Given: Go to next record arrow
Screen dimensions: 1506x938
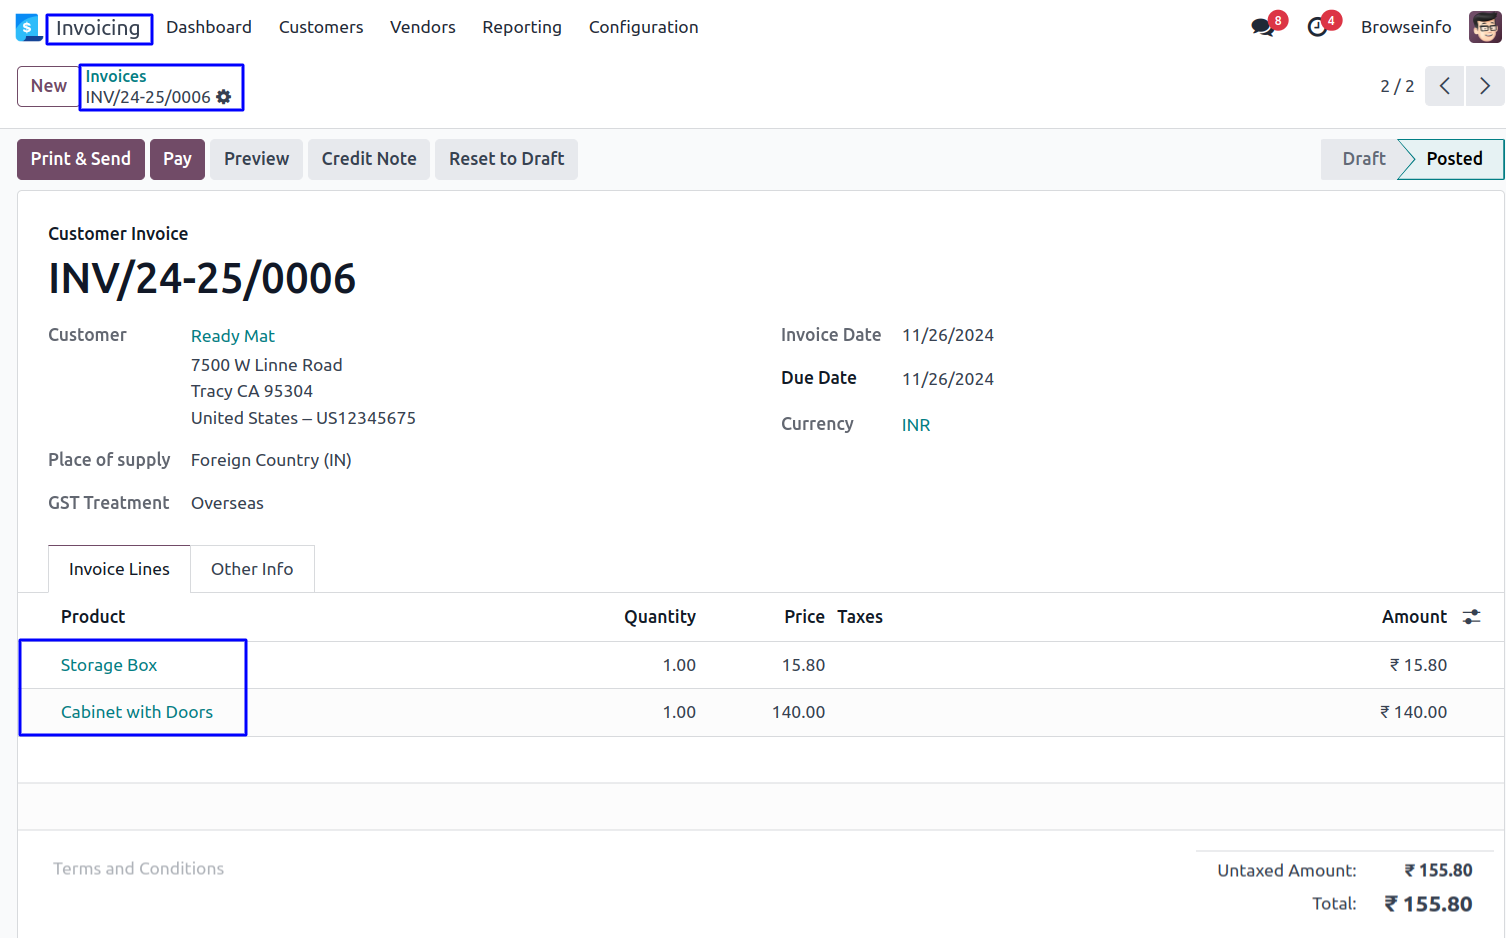Looking at the screenshot, I should click(1485, 86).
